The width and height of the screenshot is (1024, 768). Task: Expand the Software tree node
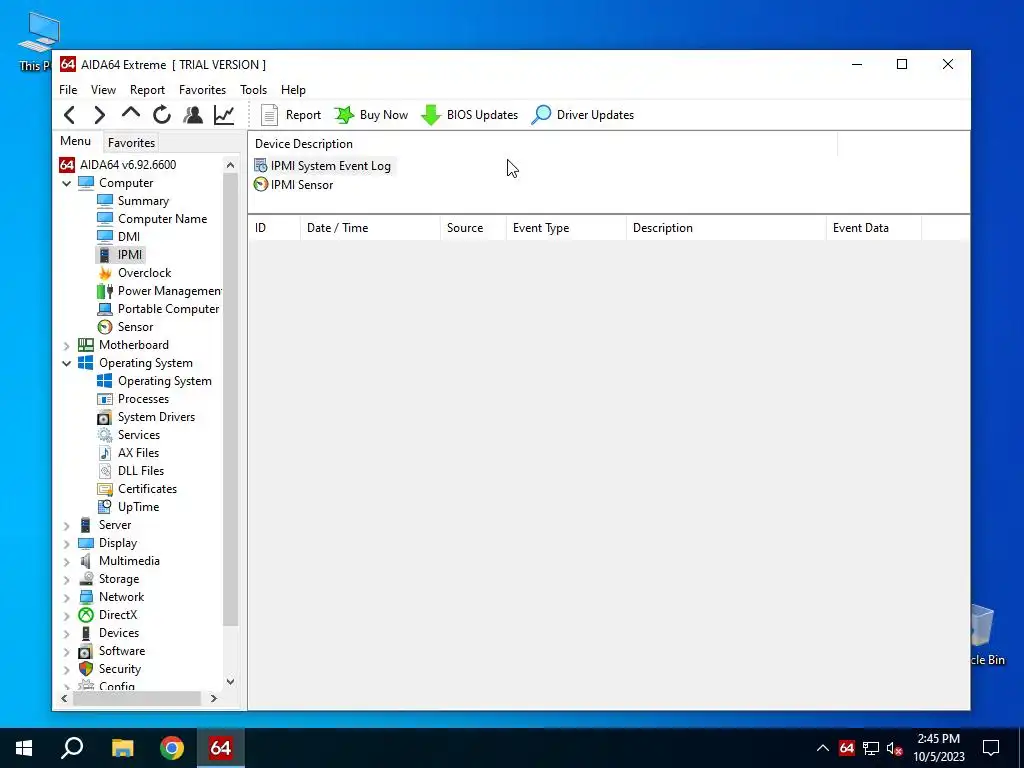click(x=67, y=652)
